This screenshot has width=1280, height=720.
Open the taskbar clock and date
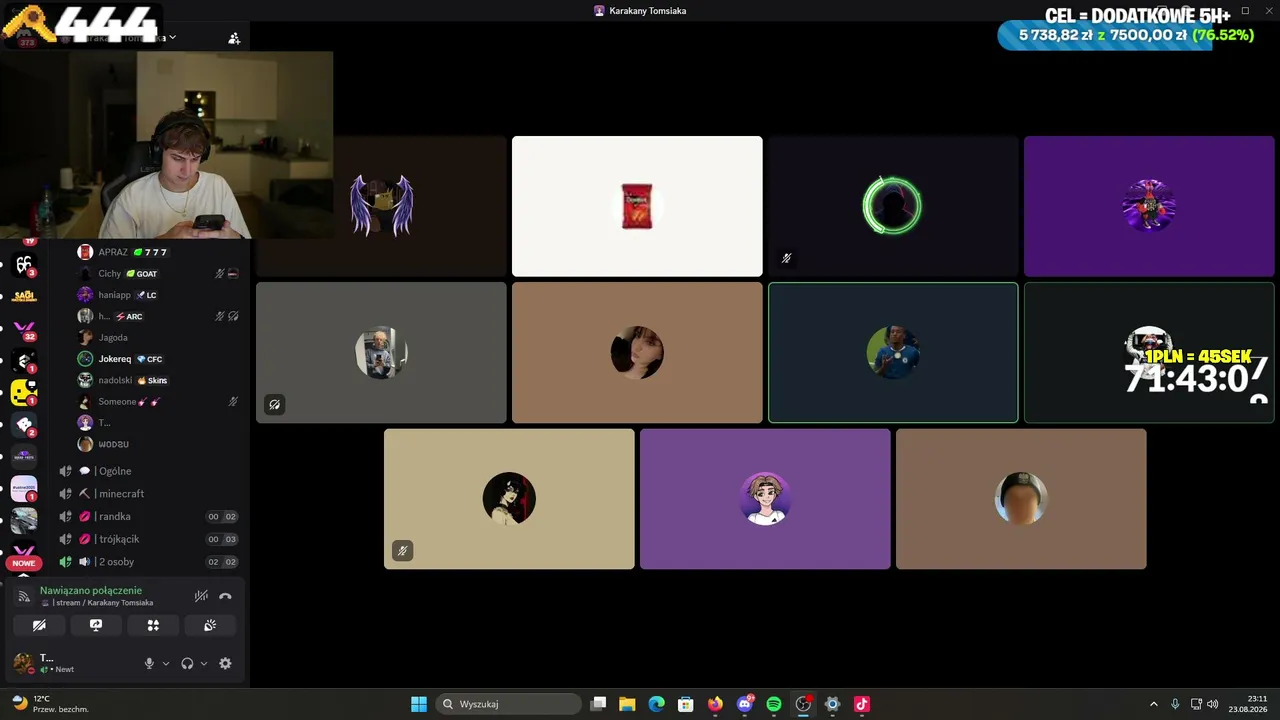(x=1248, y=704)
